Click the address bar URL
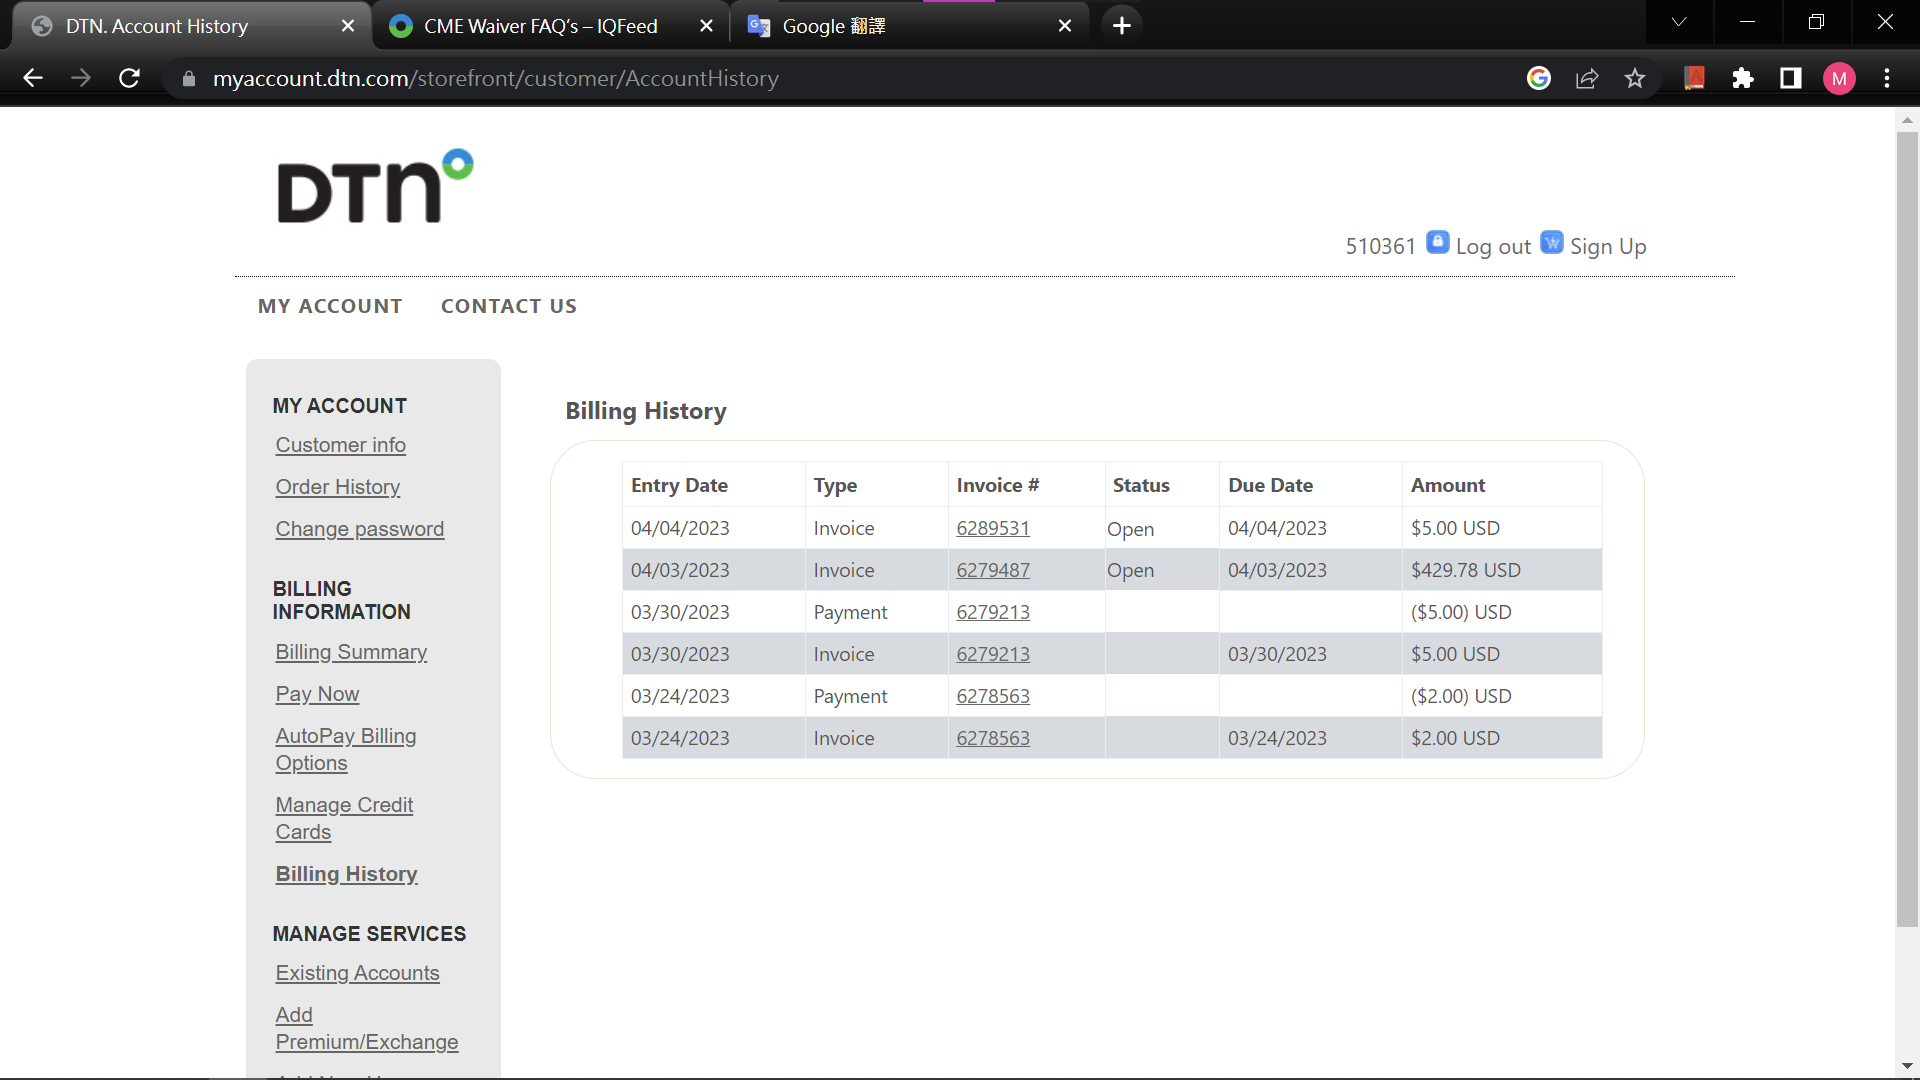Screen dimensions: 1920x1080 [496, 78]
